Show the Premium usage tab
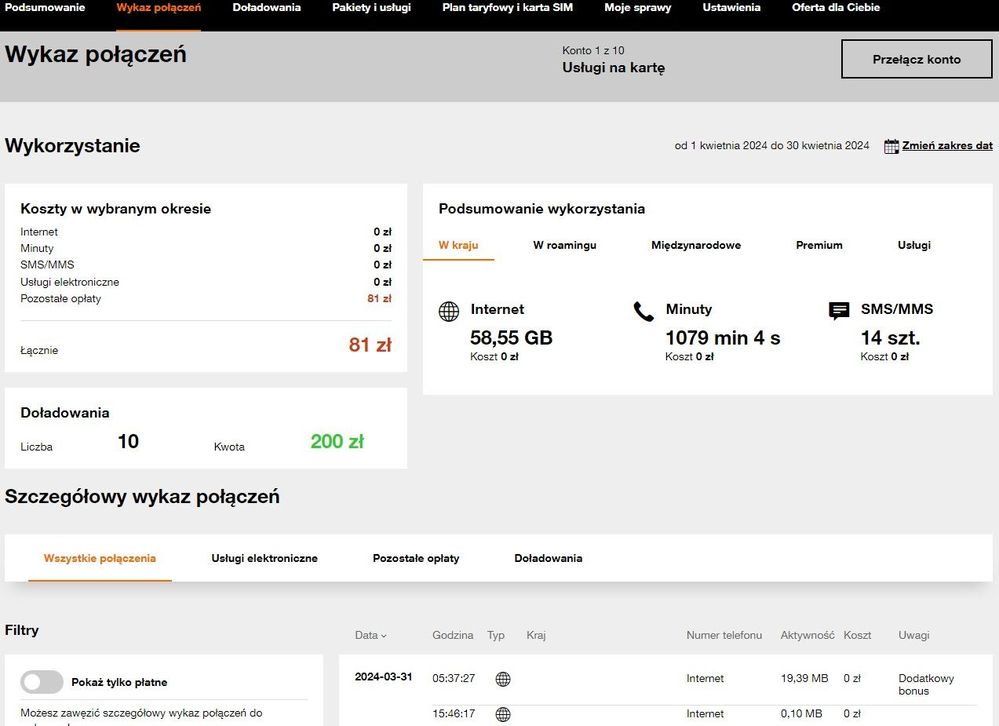 [x=819, y=245]
